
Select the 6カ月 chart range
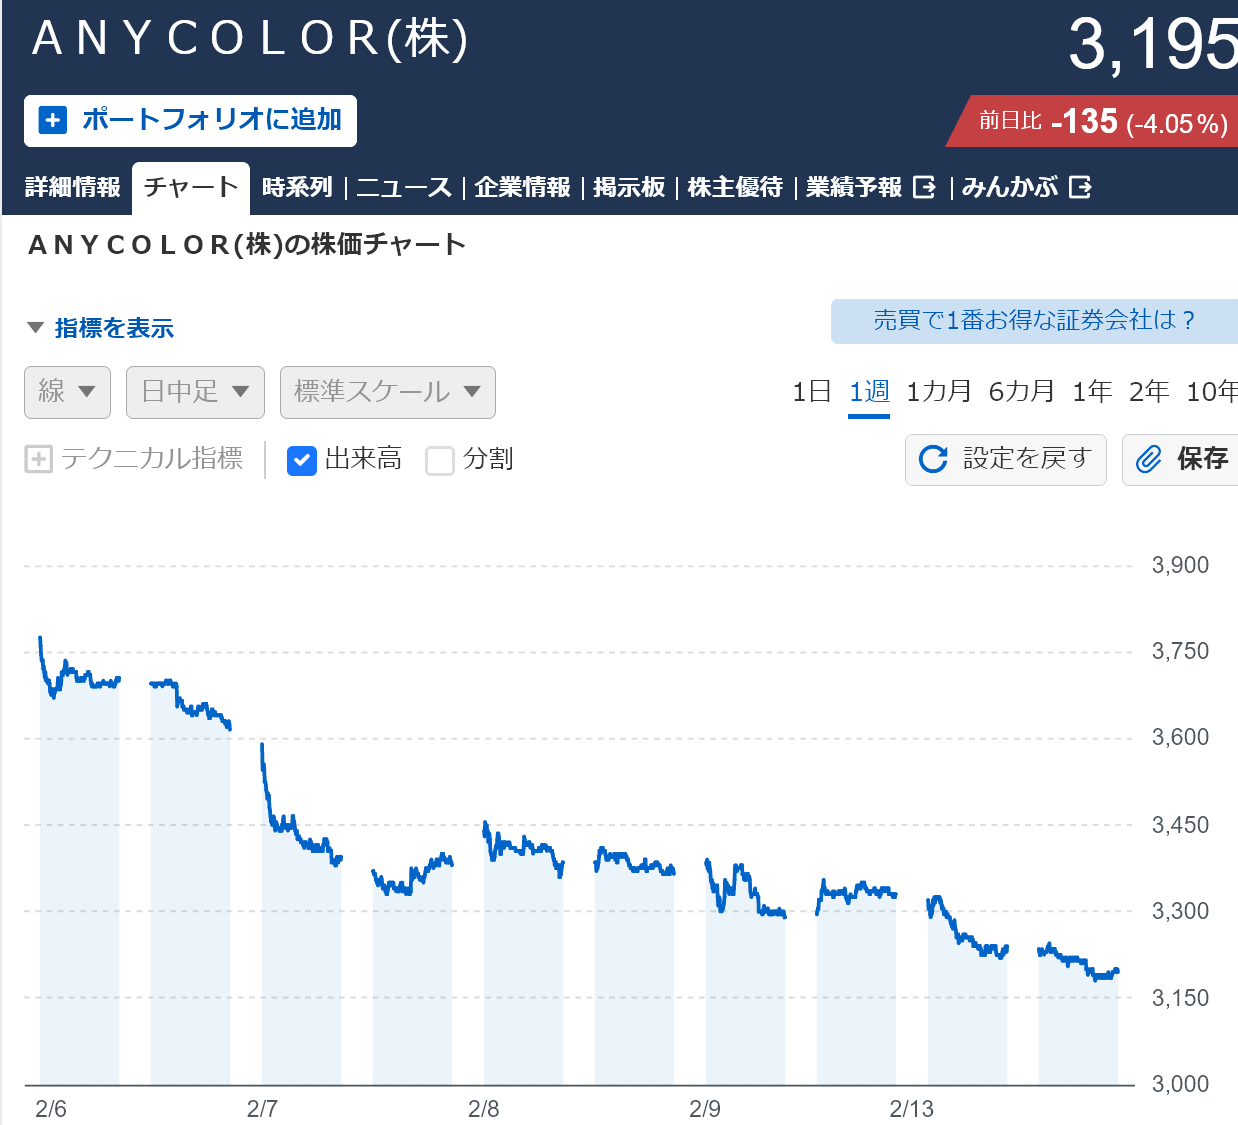point(1022,392)
